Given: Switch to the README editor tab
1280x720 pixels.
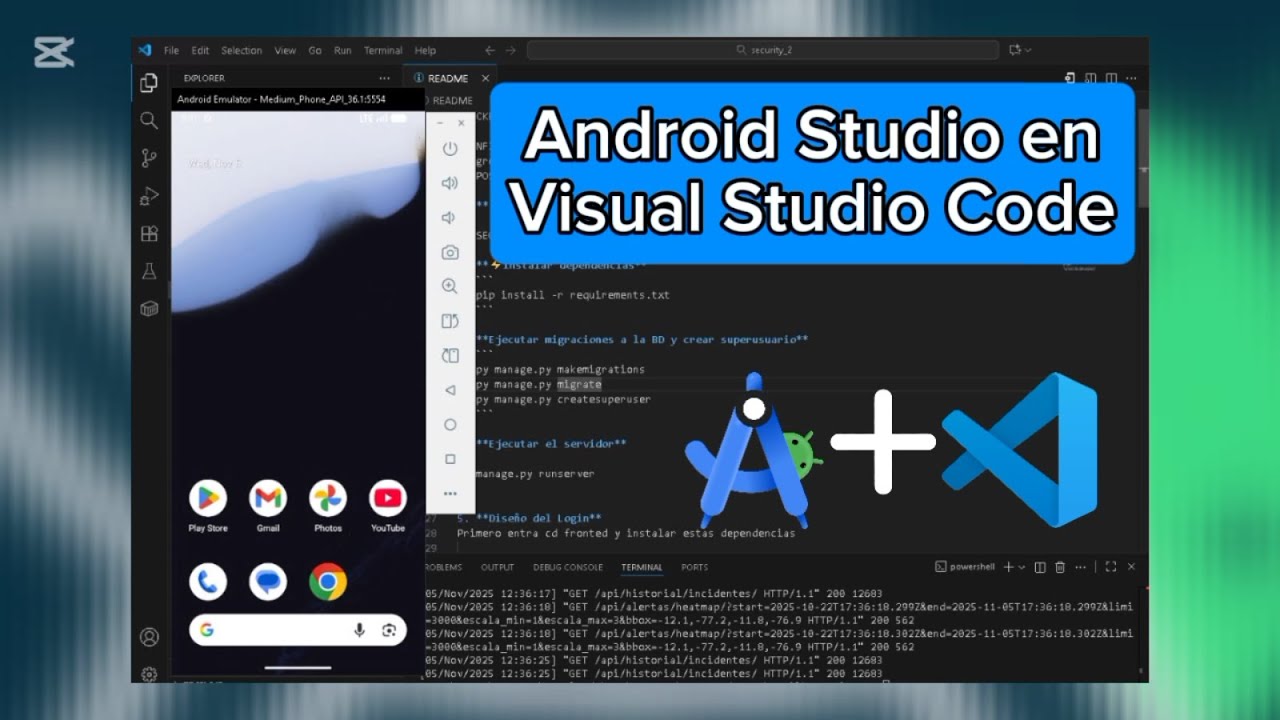Looking at the screenshot, I should coord(447,78).
